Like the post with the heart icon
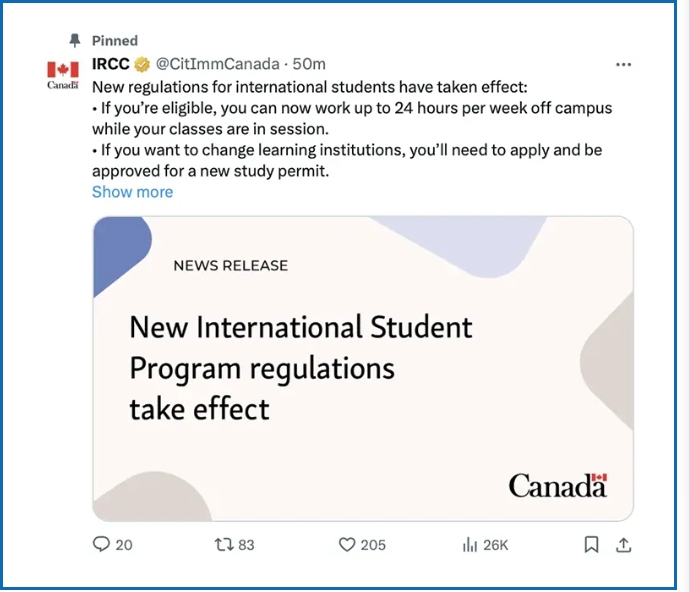The height and width of the screenshot is (592, 690). 347,545
